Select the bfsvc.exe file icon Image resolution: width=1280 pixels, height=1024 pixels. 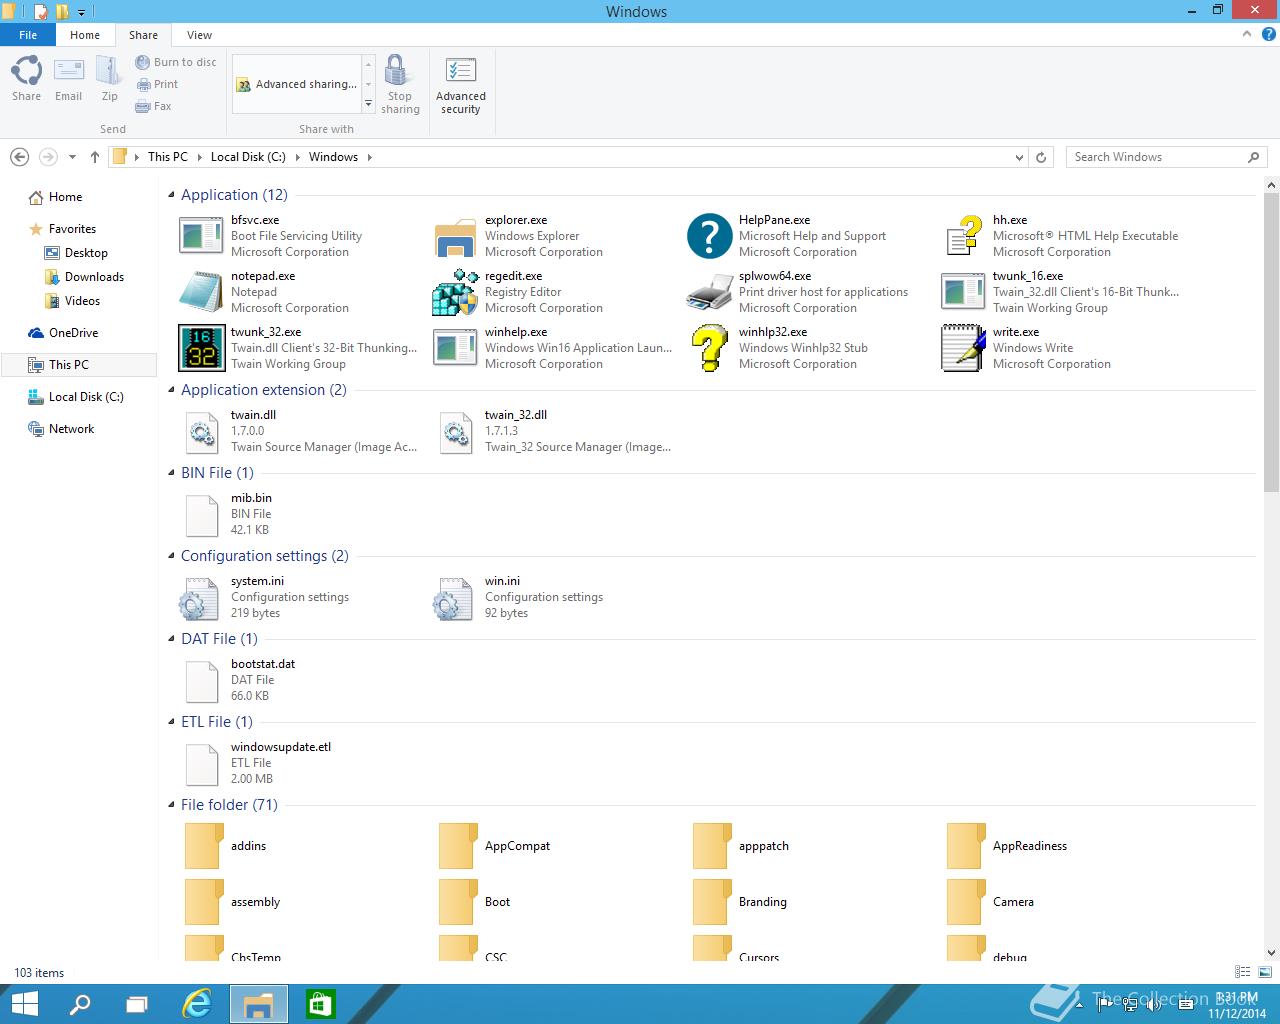(x=201, y=236)
